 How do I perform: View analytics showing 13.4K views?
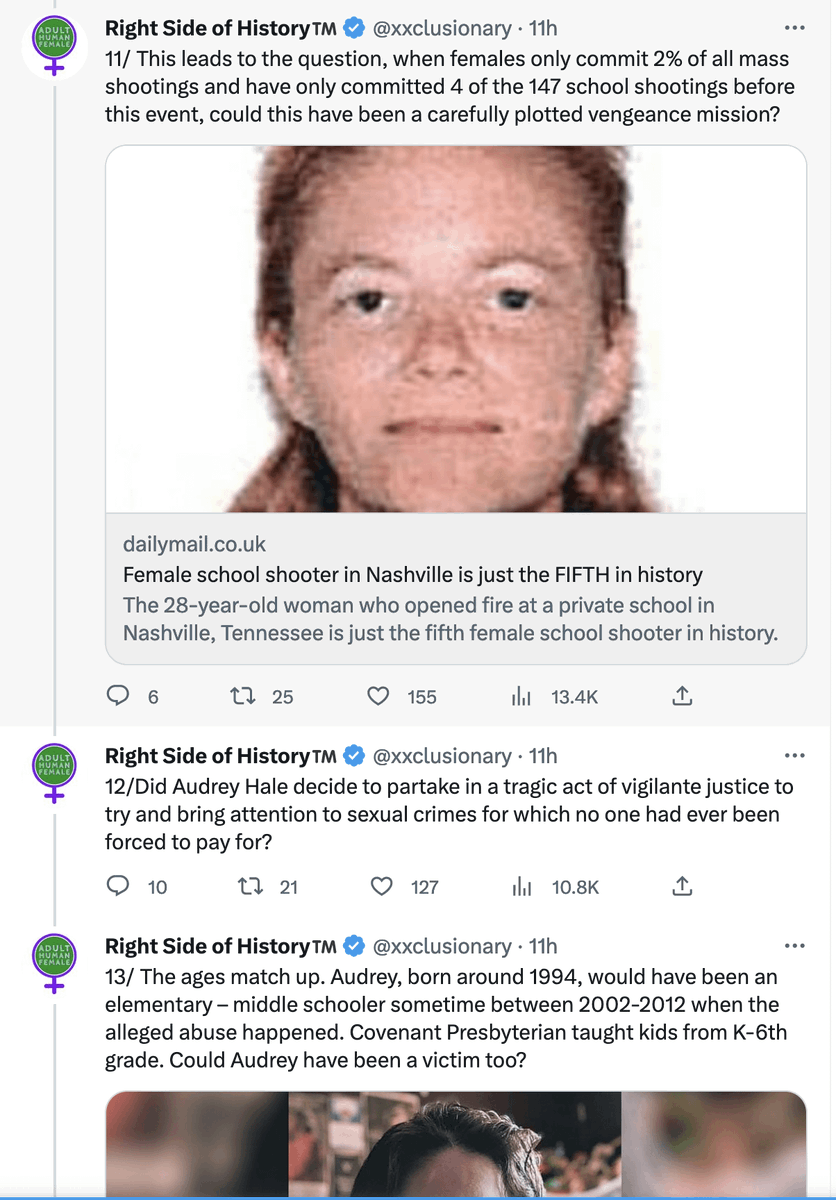click(x=521, y=696)
